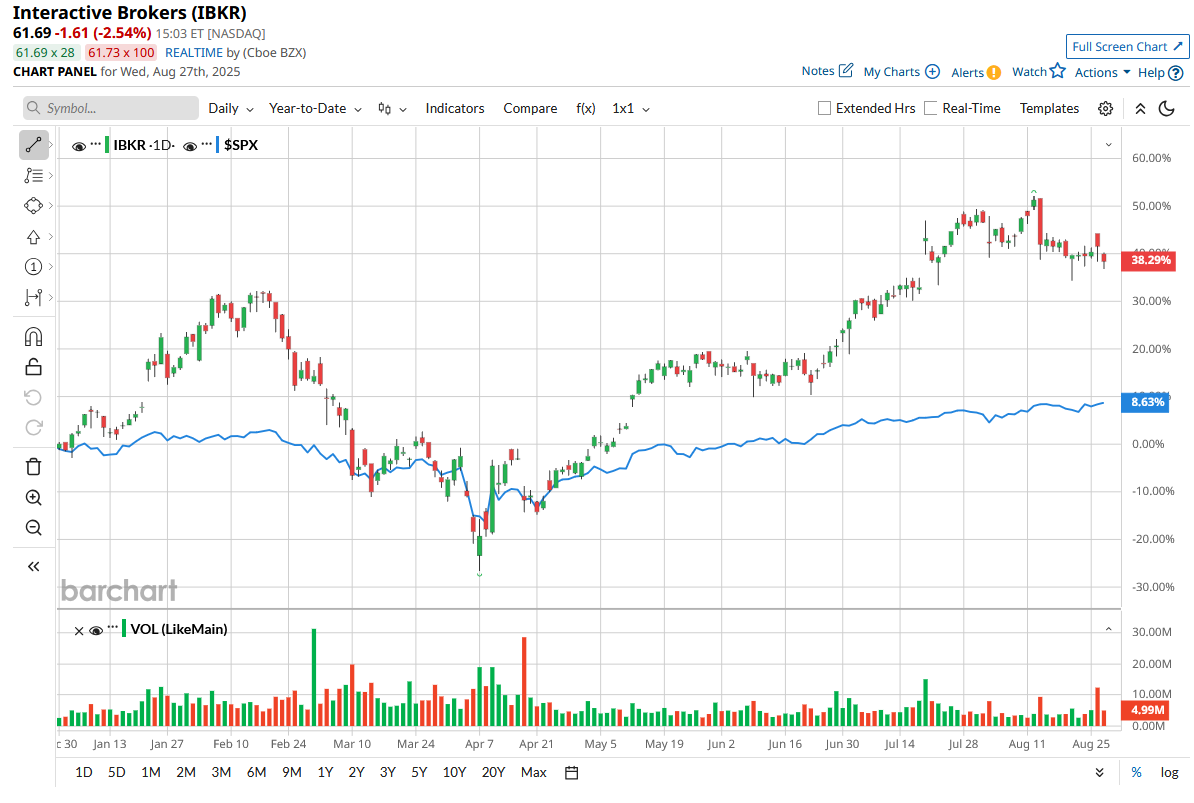
Task: Set range to 1M
Action: click(151, 773)
